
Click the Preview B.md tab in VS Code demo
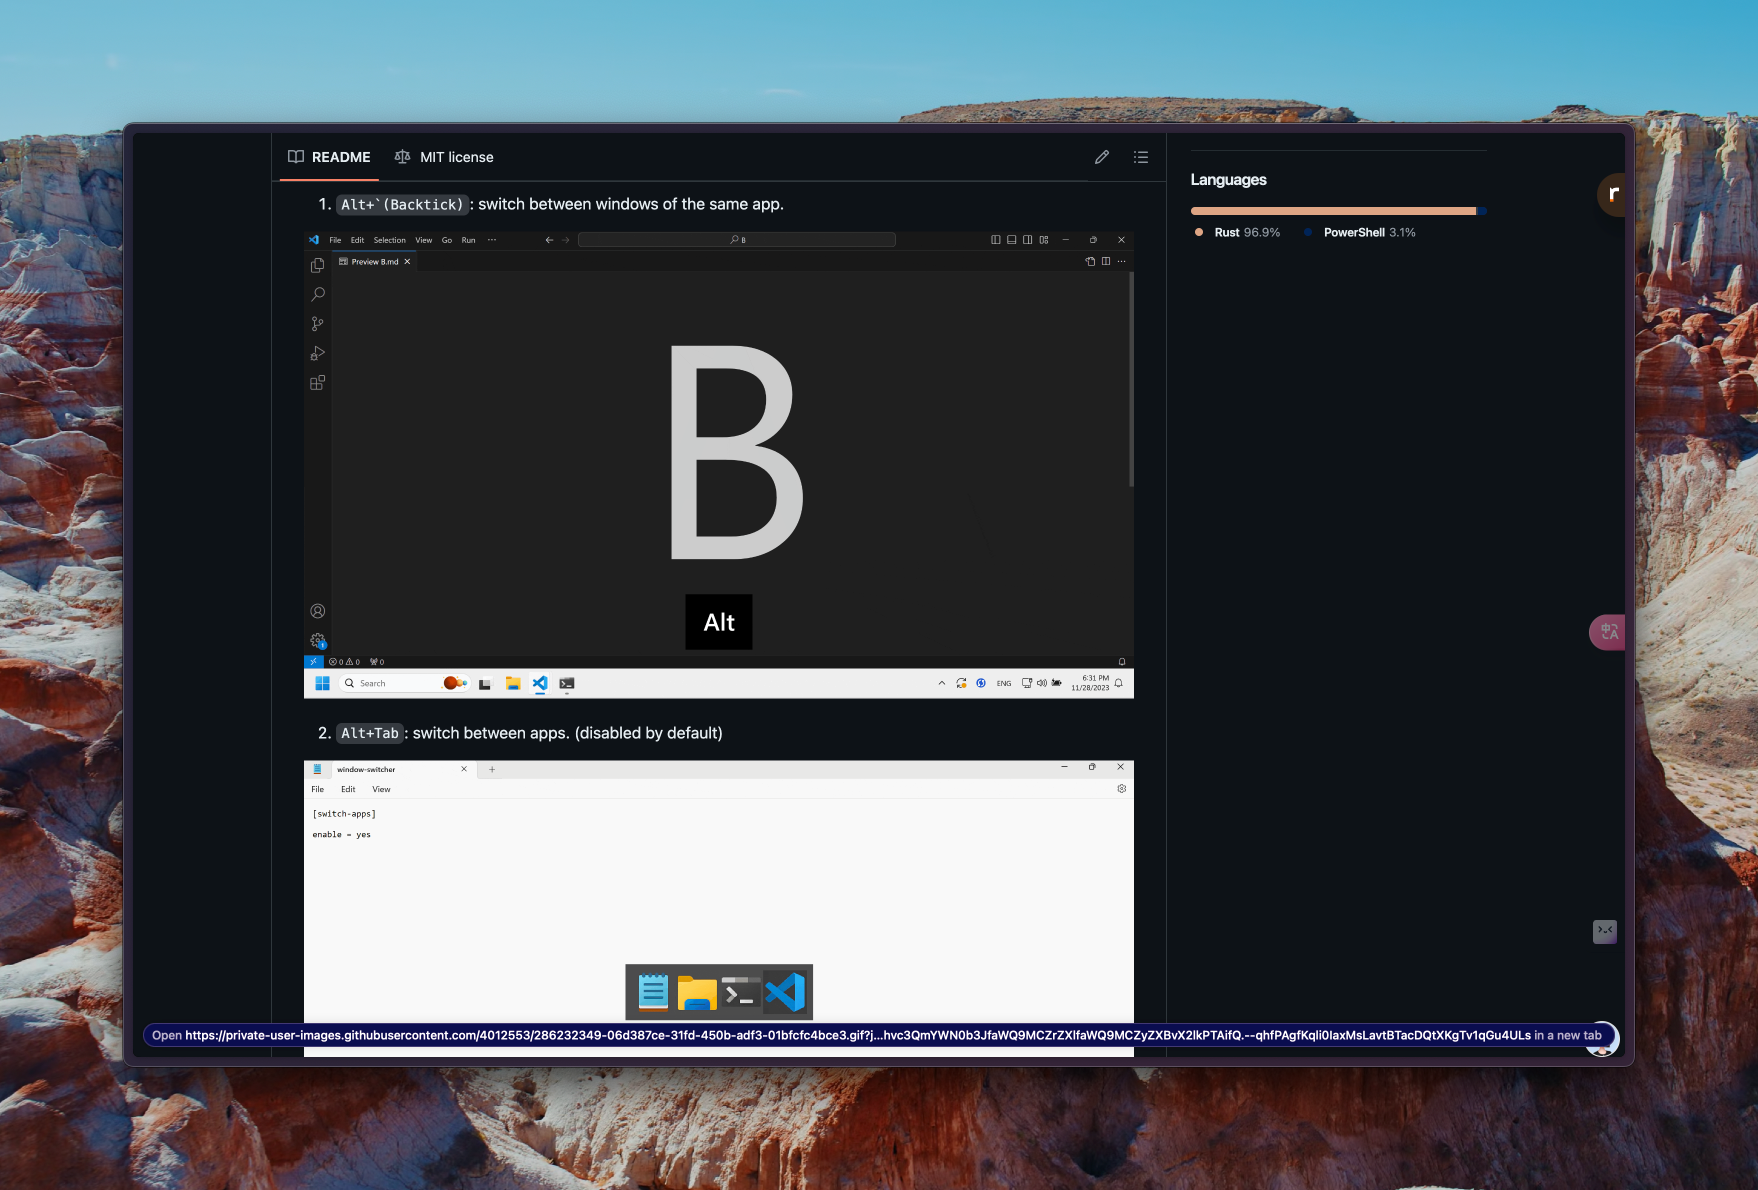coord(375,262)
